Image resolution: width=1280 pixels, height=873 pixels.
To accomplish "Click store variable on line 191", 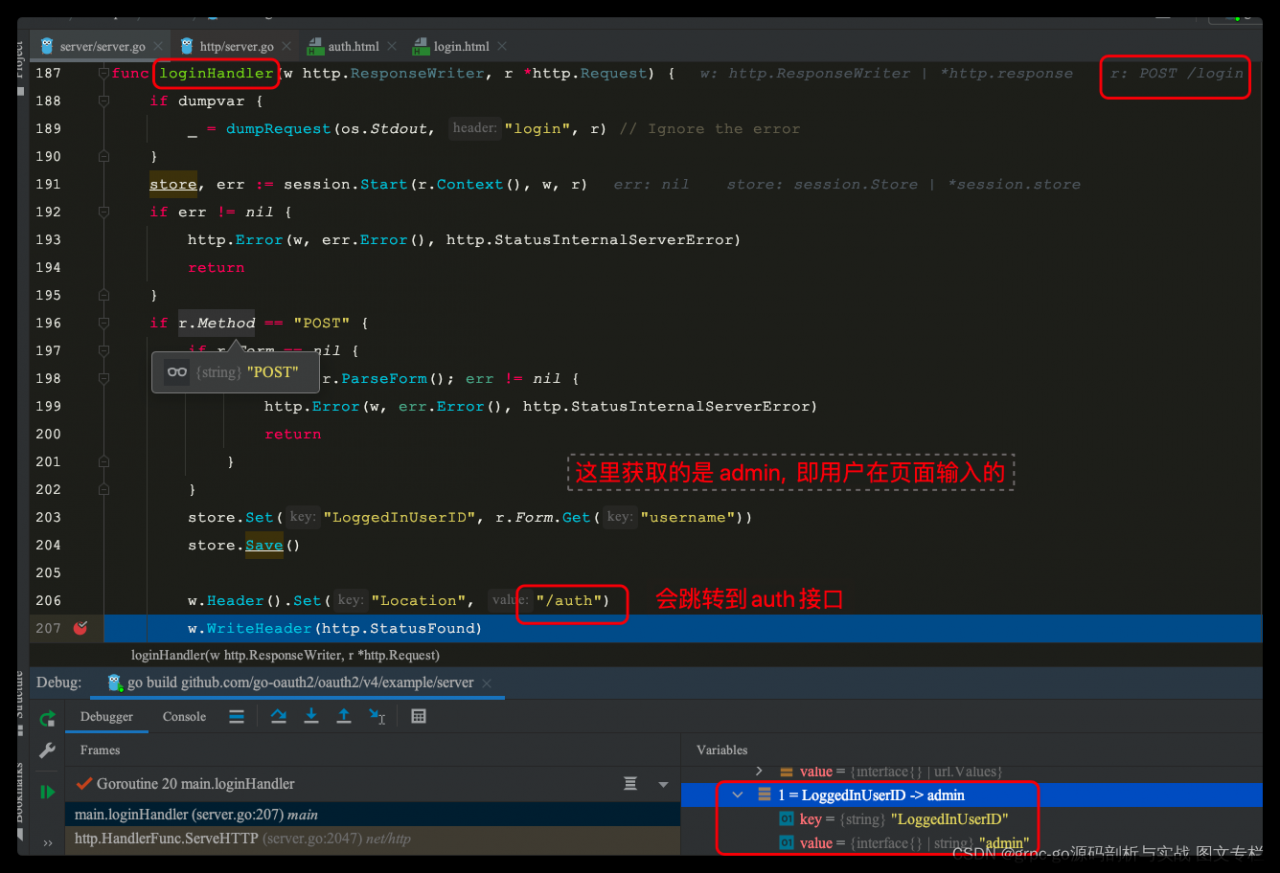I will (173, 184).
